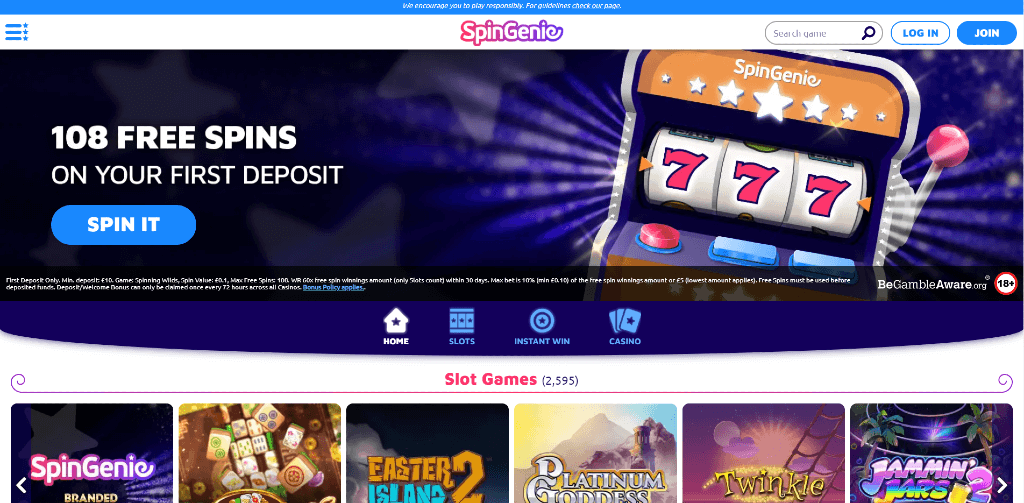The width and height of the screenshot is (1024, 503).
Task: Focus the Search game input field
Action: (816, 33)
